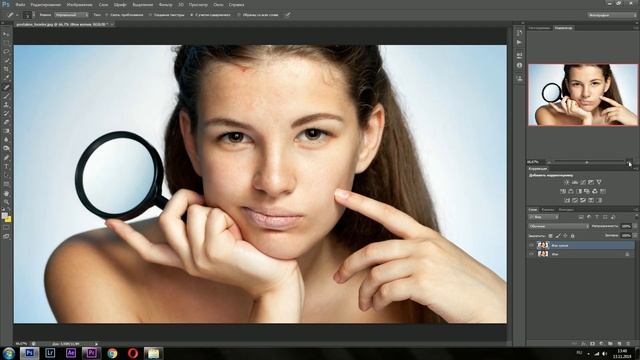The image size is (640, 360).
Task: Hide the "Фон копия" layer
Action: pyautogui.click(x=531, y=245)
